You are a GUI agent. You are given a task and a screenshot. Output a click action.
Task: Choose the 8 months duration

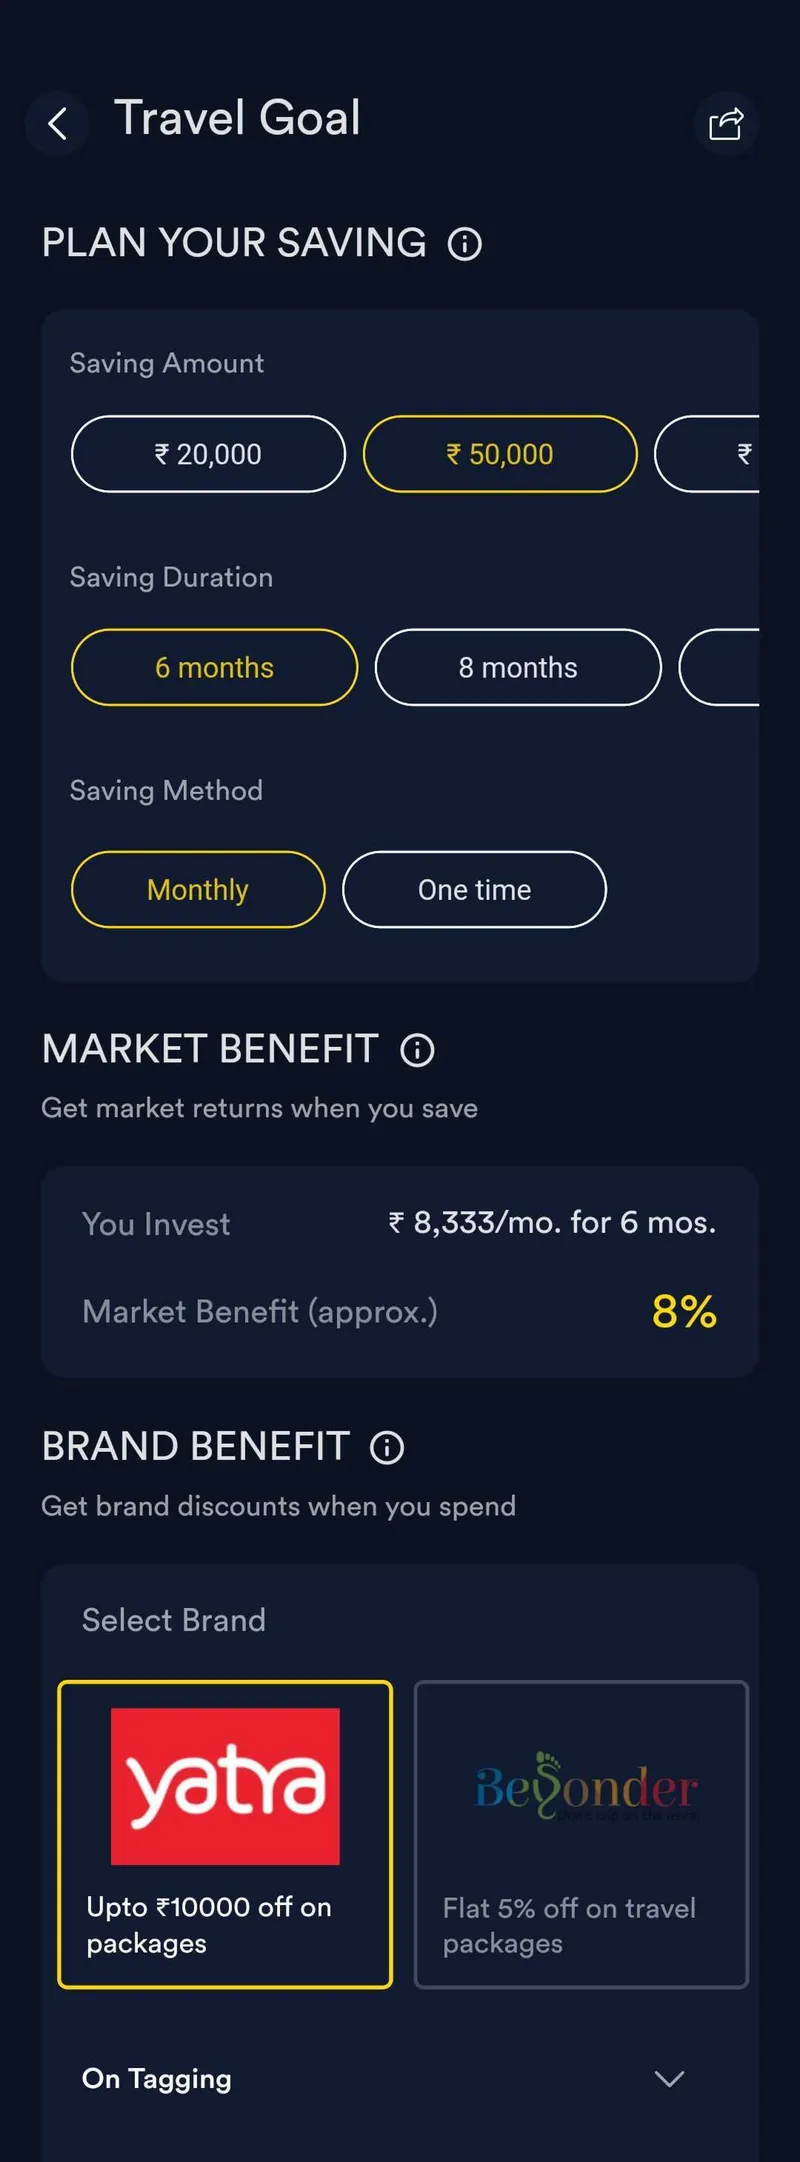click(518, 667)
